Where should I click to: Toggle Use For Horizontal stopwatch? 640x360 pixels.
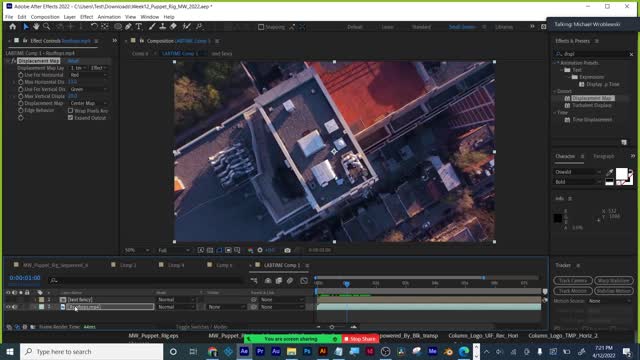(20, 75)
